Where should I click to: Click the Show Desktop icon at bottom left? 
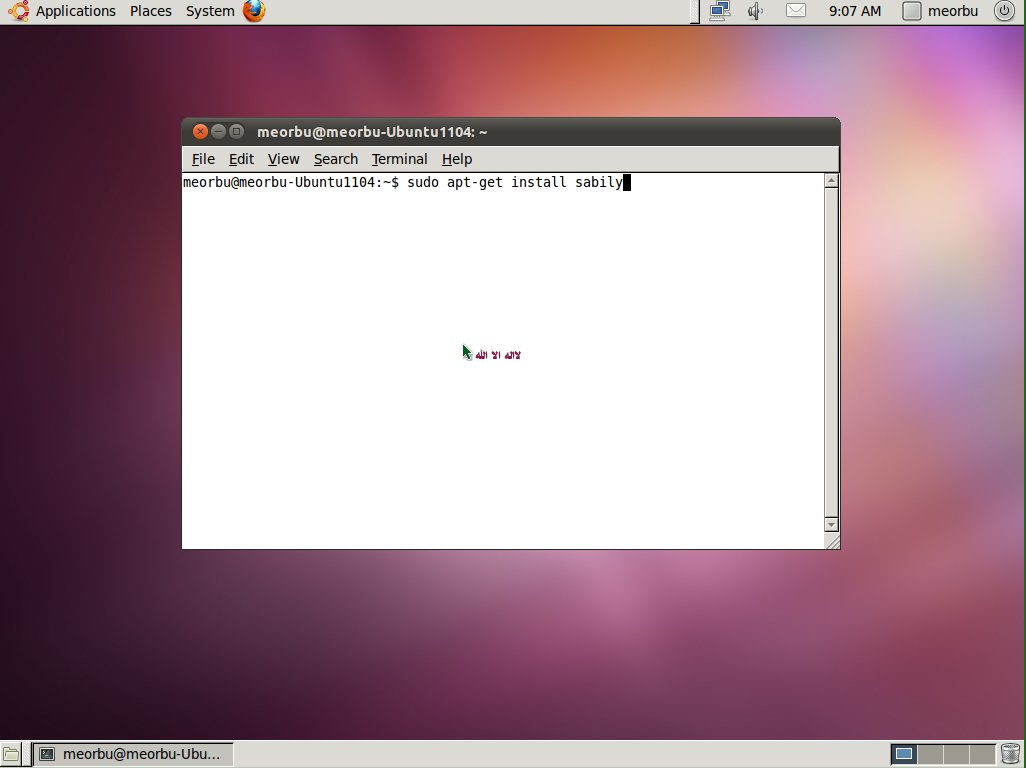11,753
